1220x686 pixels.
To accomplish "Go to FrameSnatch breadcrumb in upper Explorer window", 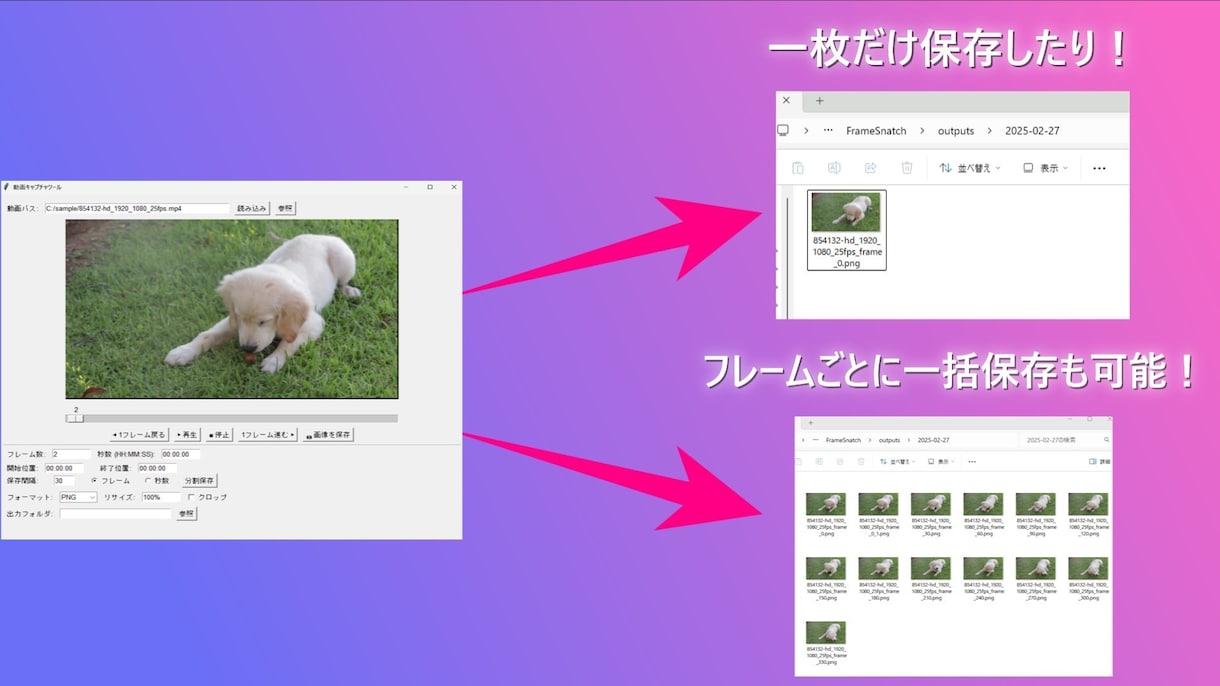I will pyautogui.click(x=876, y=131).
